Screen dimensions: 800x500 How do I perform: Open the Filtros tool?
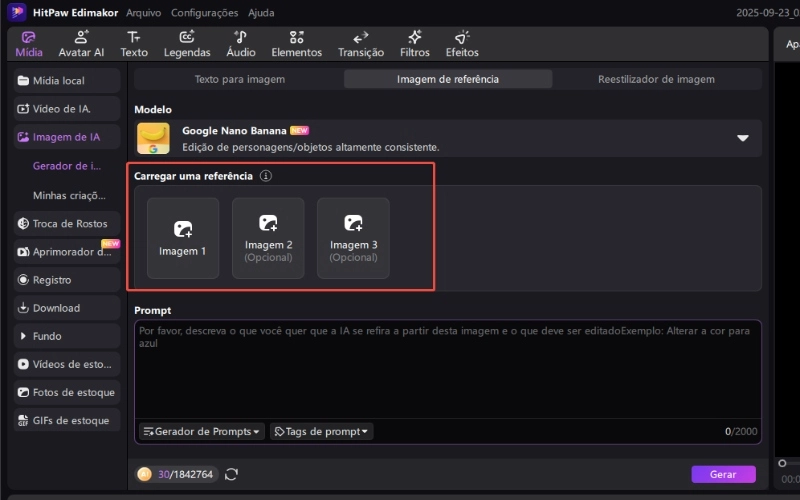click(414, 44)
